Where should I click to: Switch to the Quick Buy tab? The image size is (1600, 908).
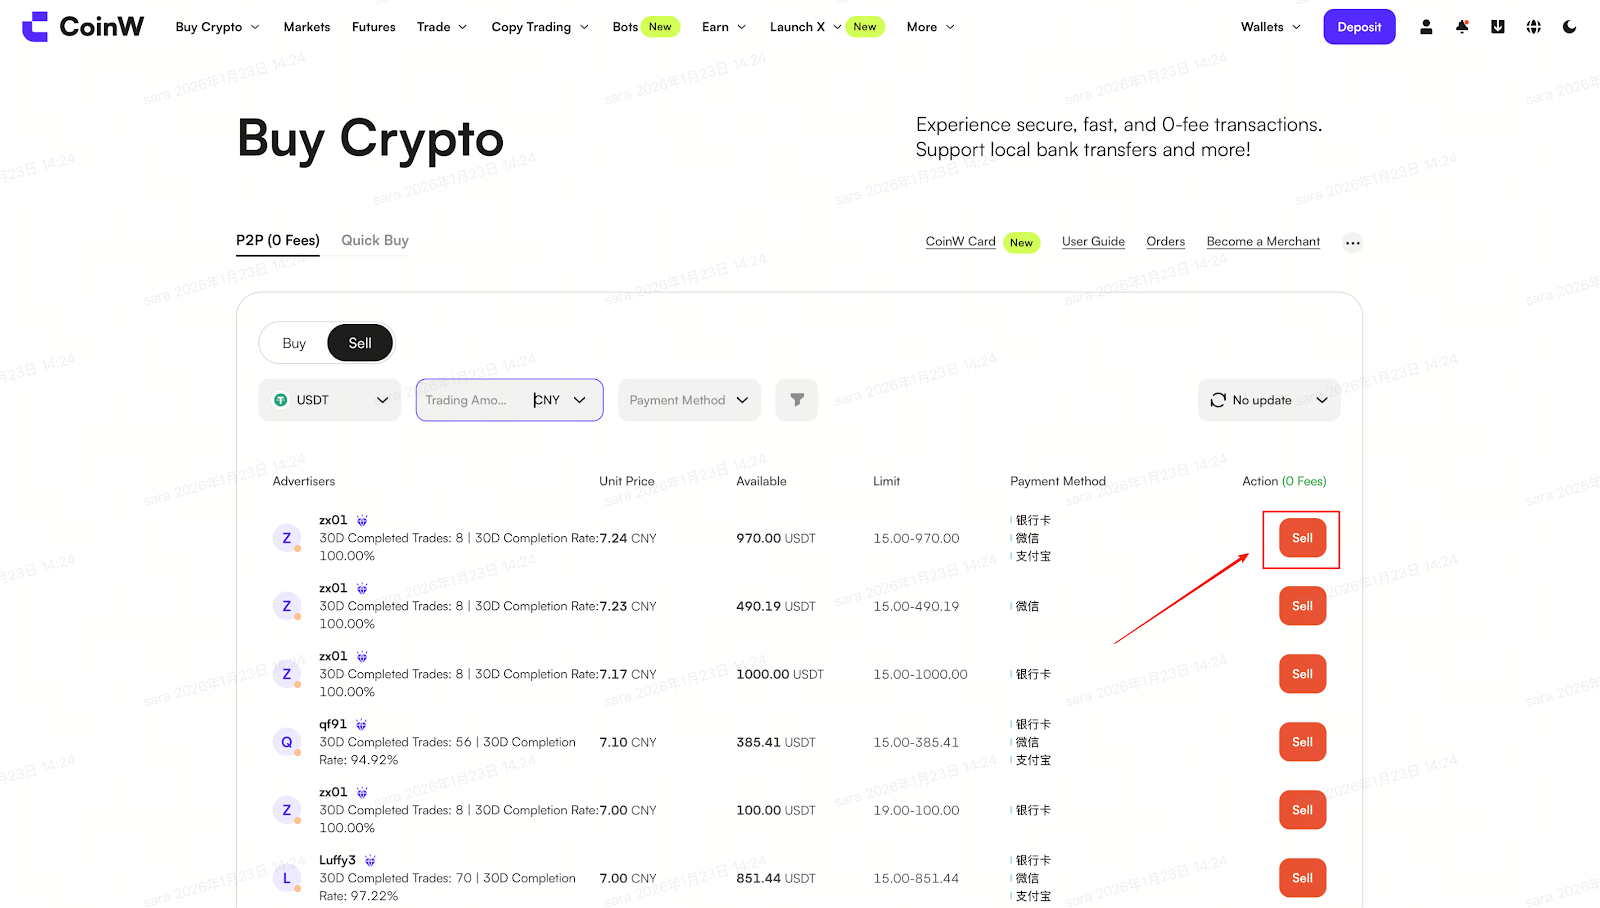(x=375, y=241)
